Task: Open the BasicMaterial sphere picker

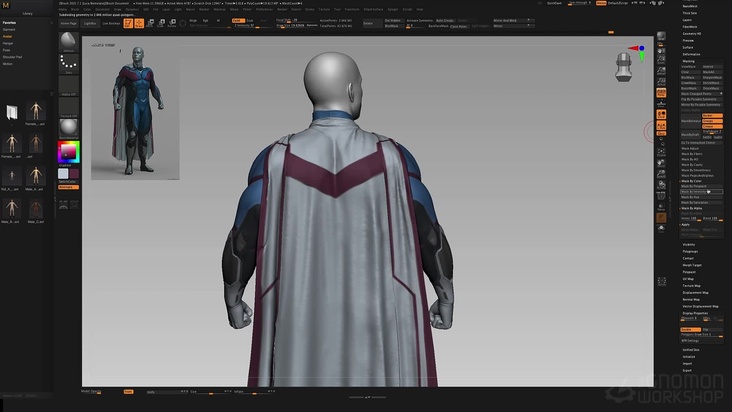Action: (69, 128)
